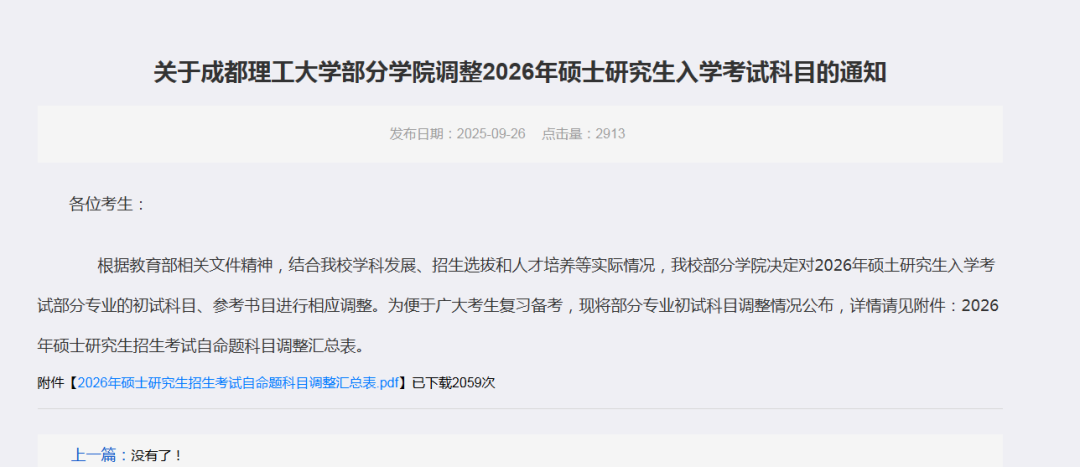1080x467 pixels.
Task: Open the 2026年硕士研究生招生考试自命题科目调整汇总表.pdf attachment
Action: tap(238, 383)
